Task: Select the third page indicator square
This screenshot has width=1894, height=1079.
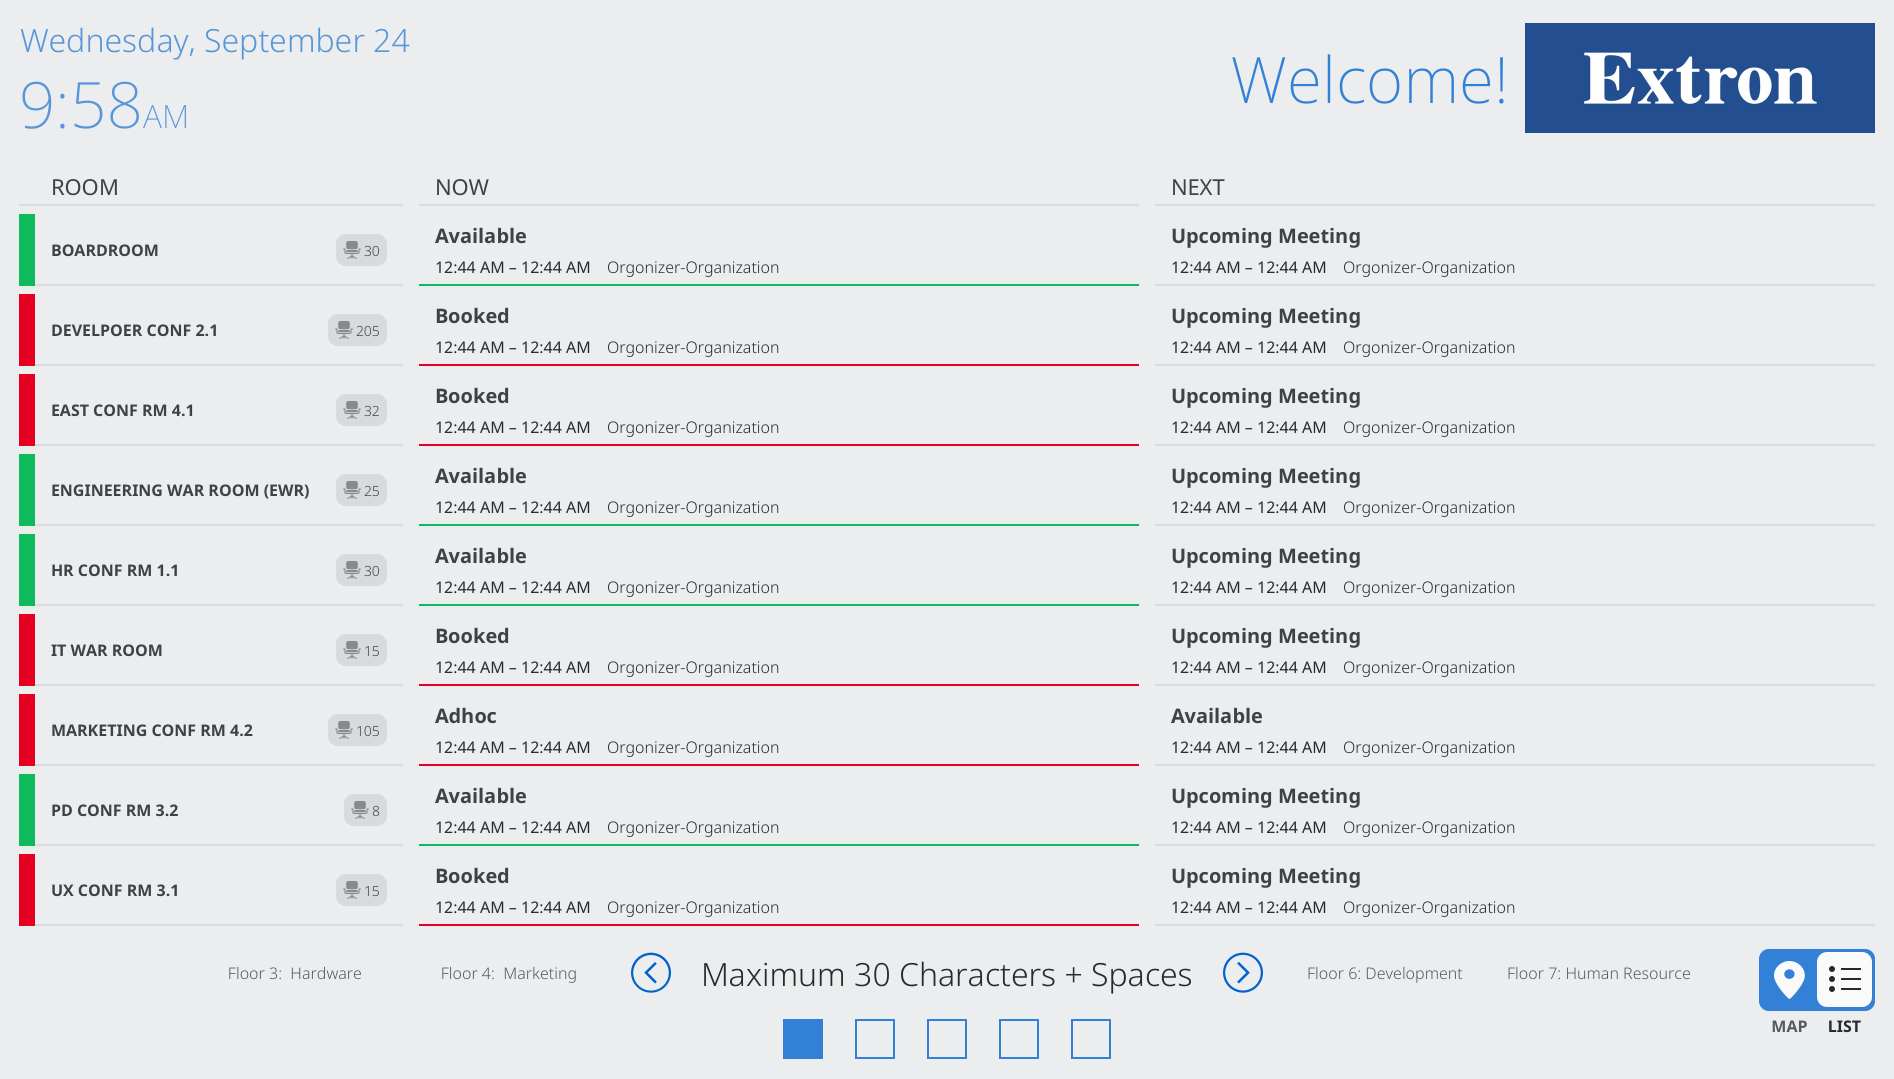Action: coord(947,1039)
